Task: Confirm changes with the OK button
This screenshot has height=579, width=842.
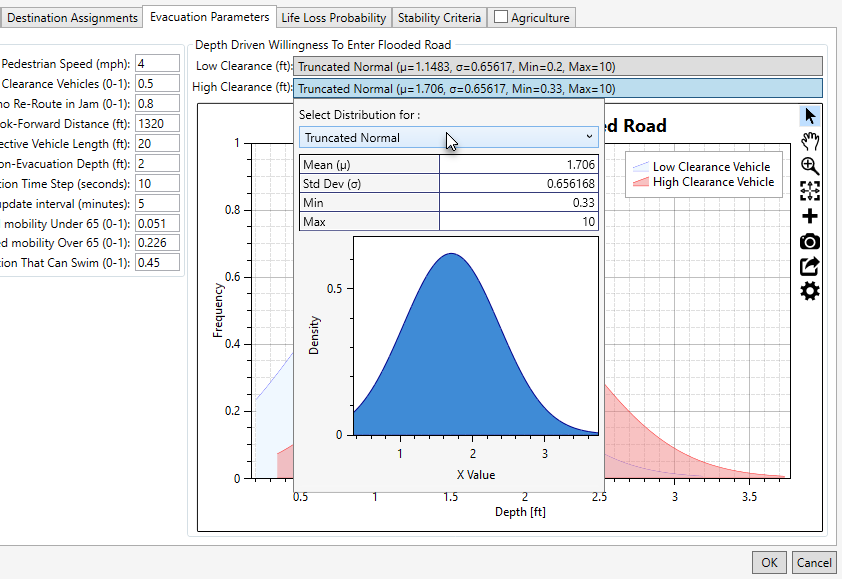Action: [x=769, y=562]
